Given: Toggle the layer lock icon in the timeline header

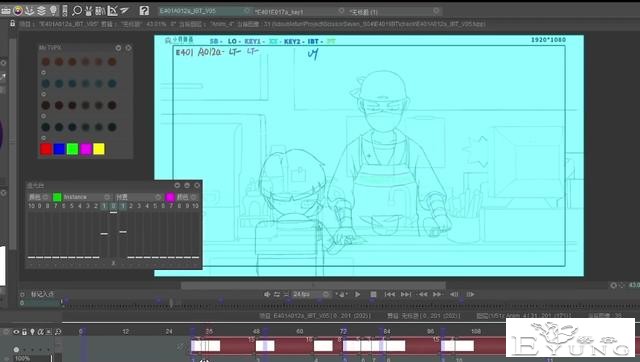Looking at the screenshot, I should pos(24,332).
